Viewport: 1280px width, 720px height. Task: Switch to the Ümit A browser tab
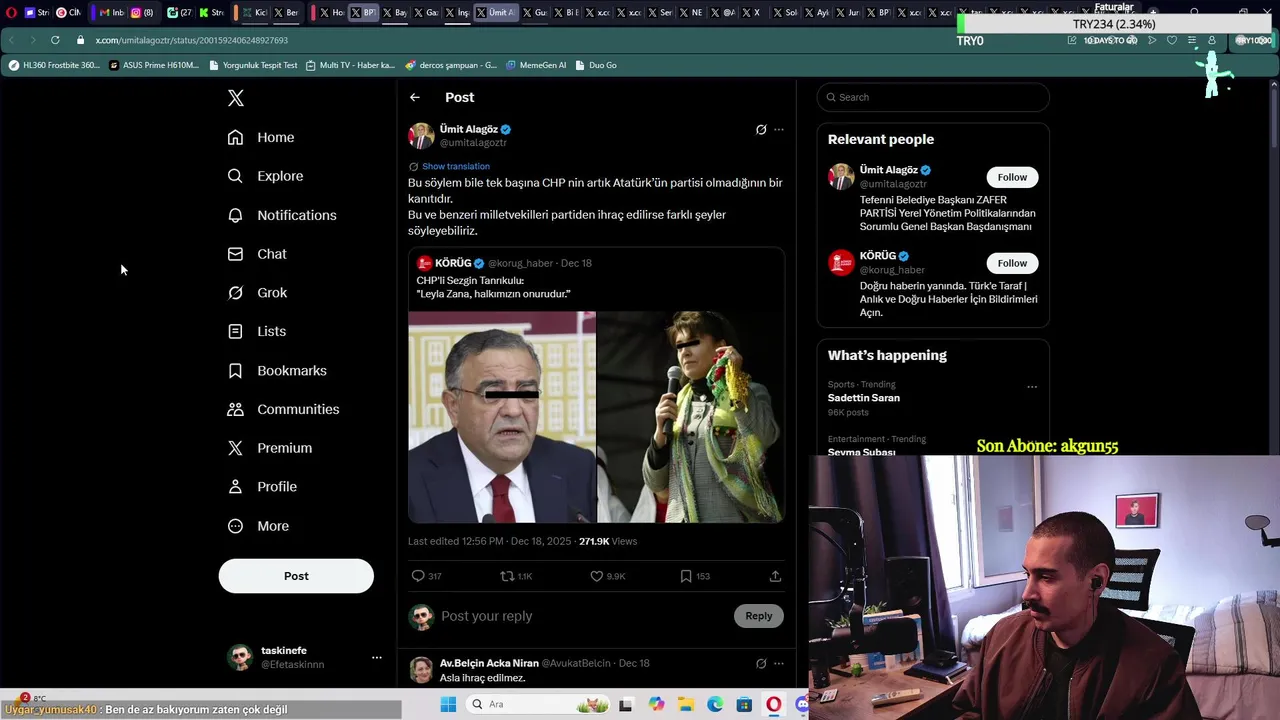point(495,13)
